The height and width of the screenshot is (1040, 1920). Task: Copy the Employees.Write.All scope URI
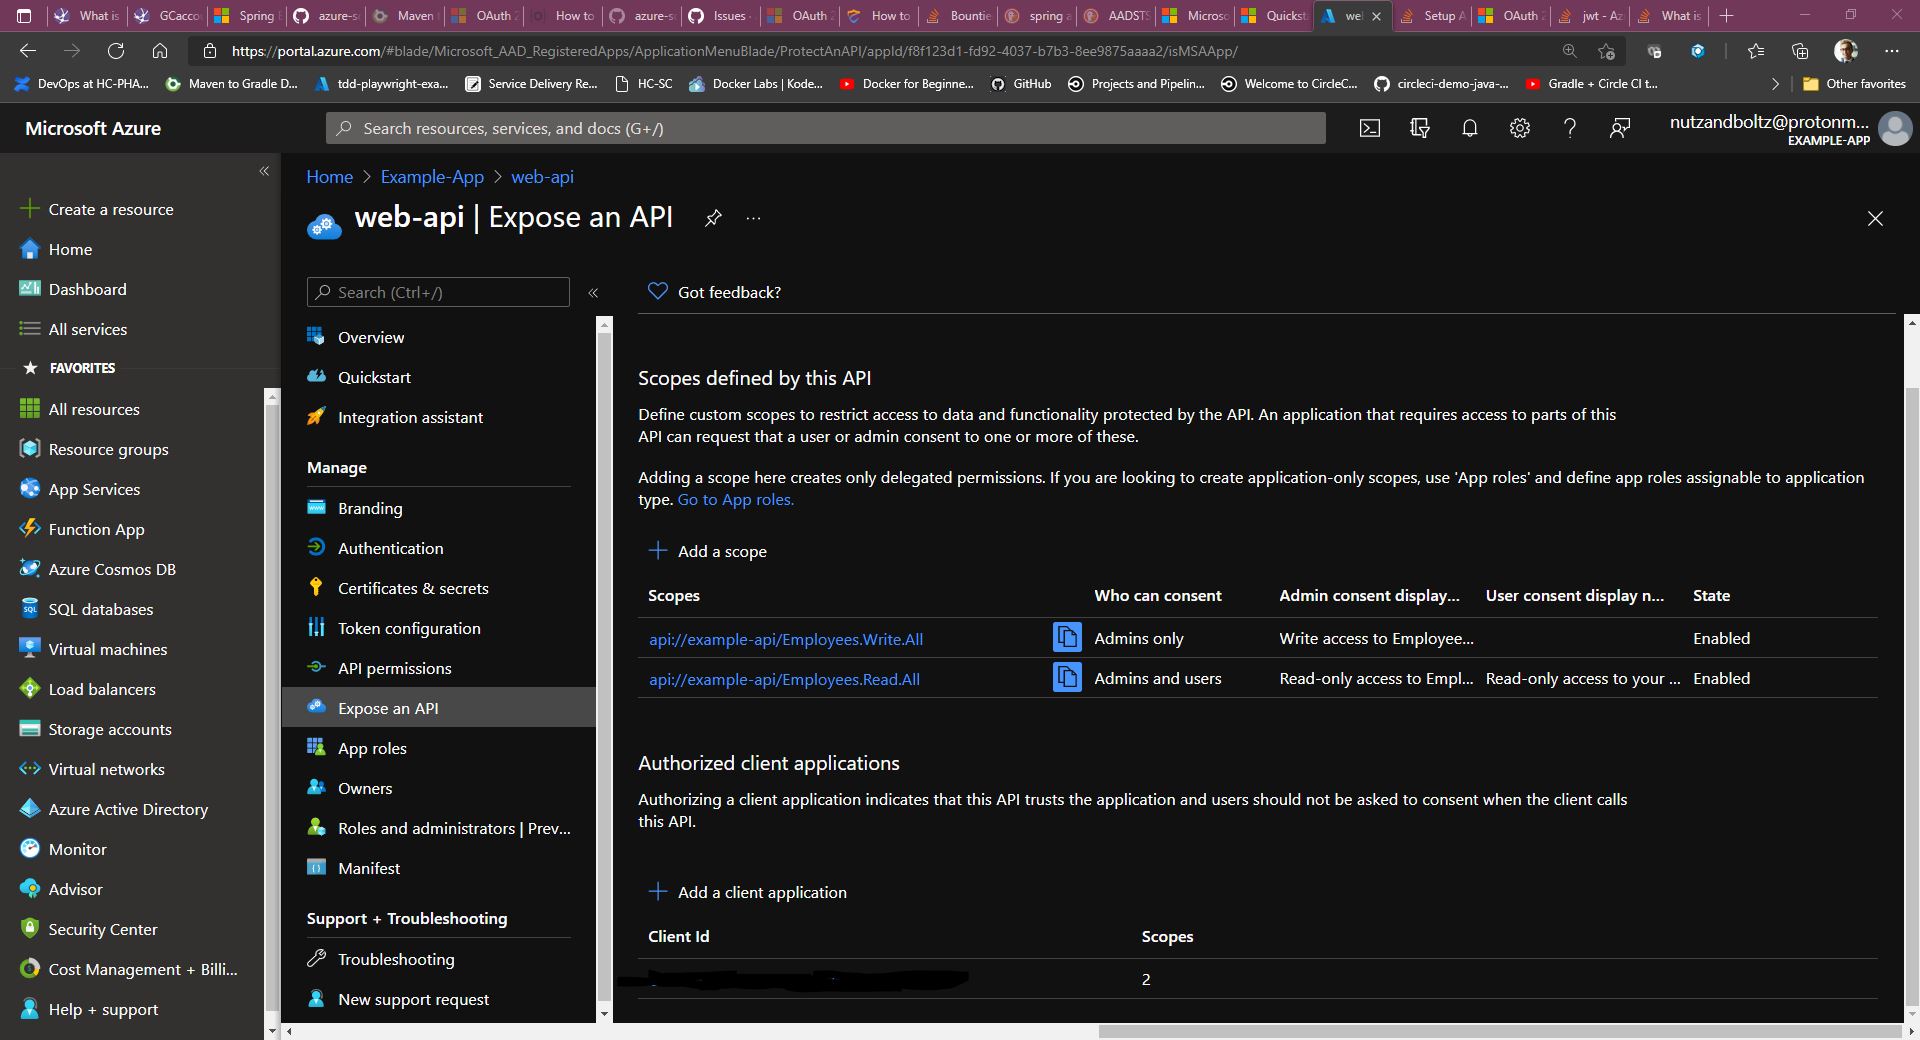coord(1067,638)
